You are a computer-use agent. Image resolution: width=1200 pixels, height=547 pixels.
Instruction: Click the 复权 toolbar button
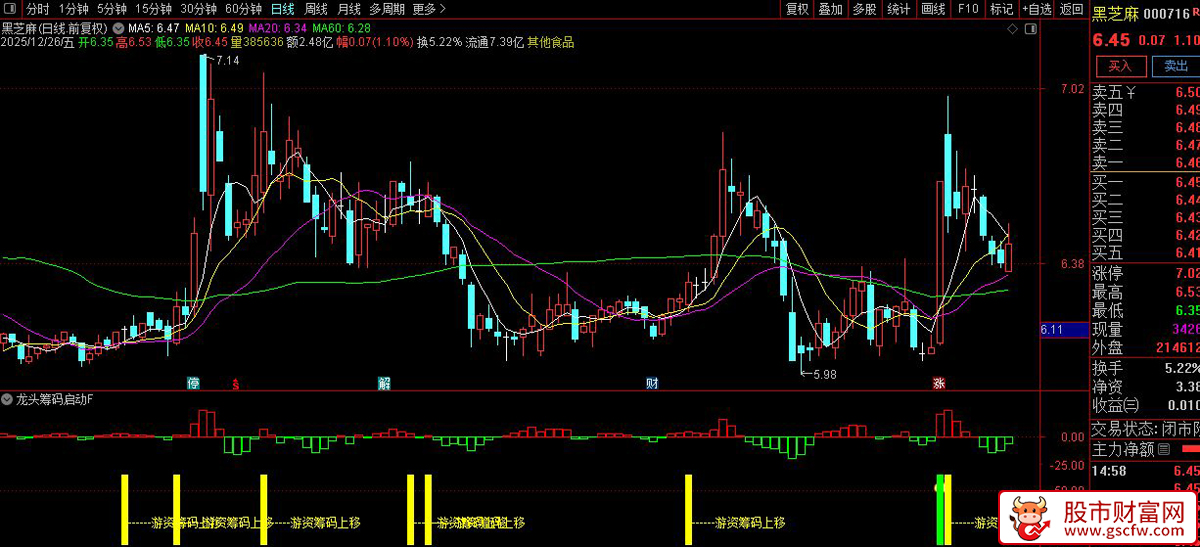coord(798,9)
